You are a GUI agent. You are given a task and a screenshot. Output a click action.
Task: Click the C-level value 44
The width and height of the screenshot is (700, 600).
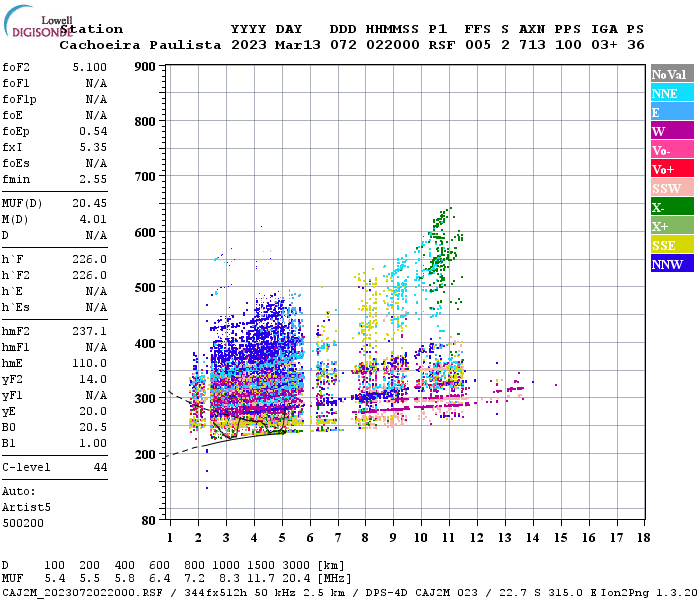100,468
